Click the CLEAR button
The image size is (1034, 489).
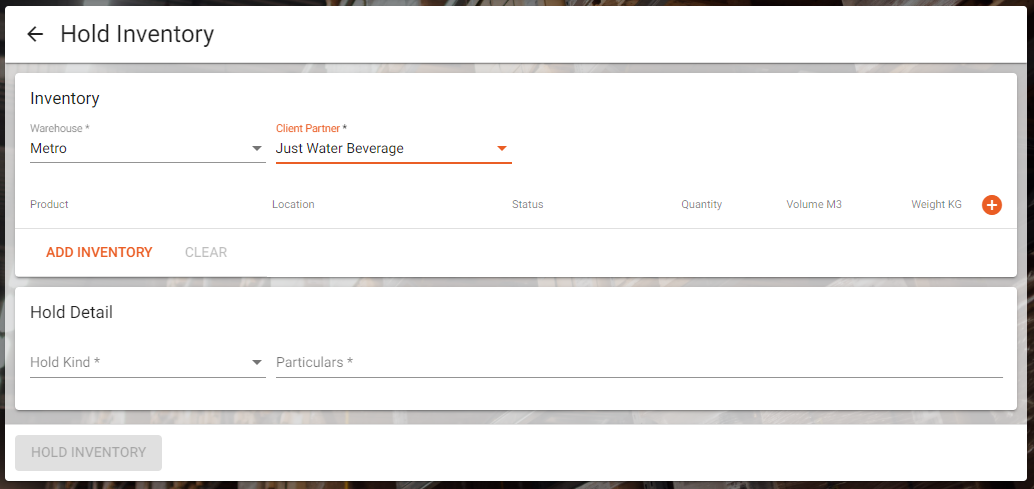click(206, 252)
